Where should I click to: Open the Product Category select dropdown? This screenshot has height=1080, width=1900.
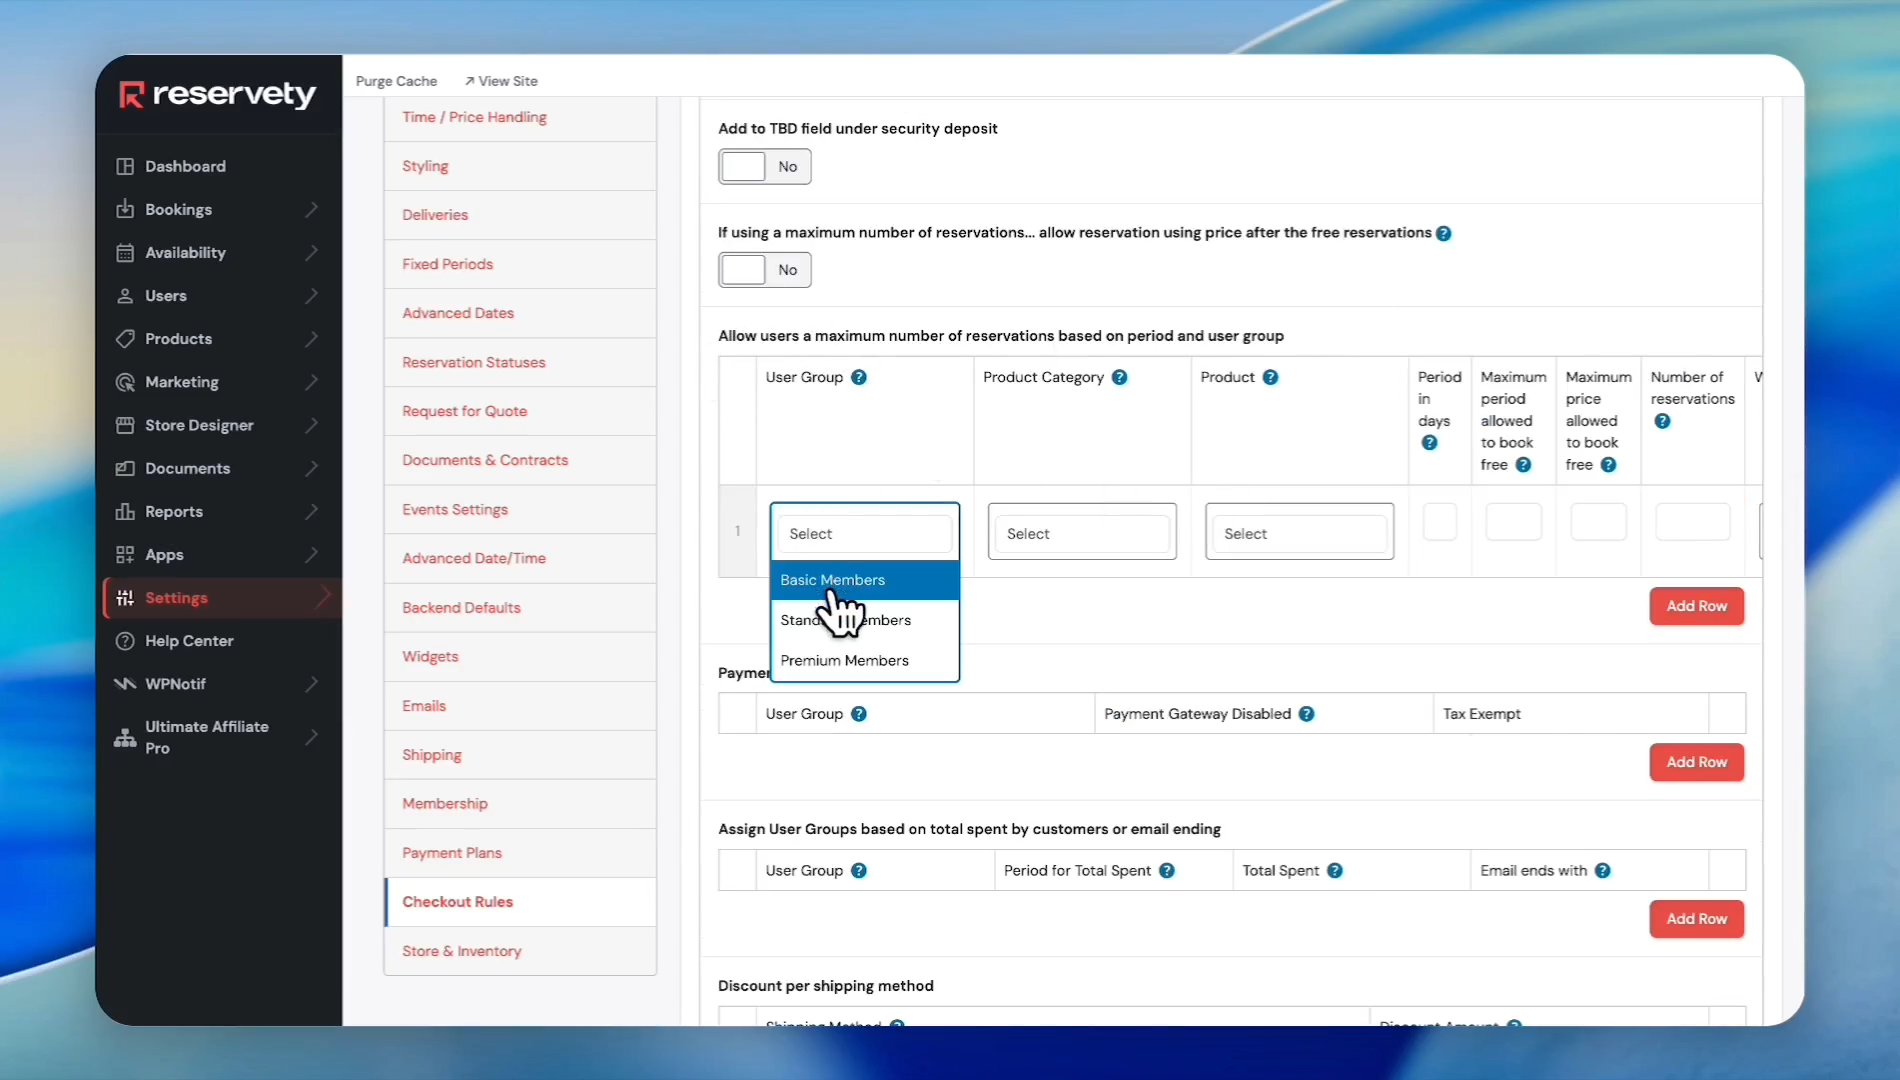[1082, 534]
